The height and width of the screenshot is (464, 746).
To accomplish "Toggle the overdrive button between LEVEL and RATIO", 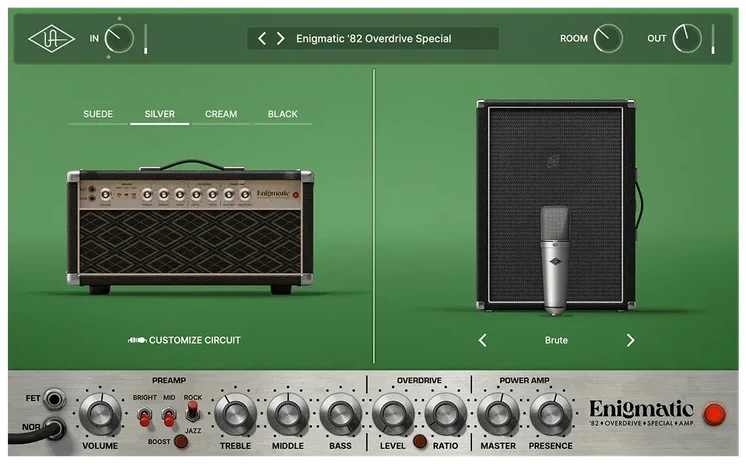I will tap(420, 442).
